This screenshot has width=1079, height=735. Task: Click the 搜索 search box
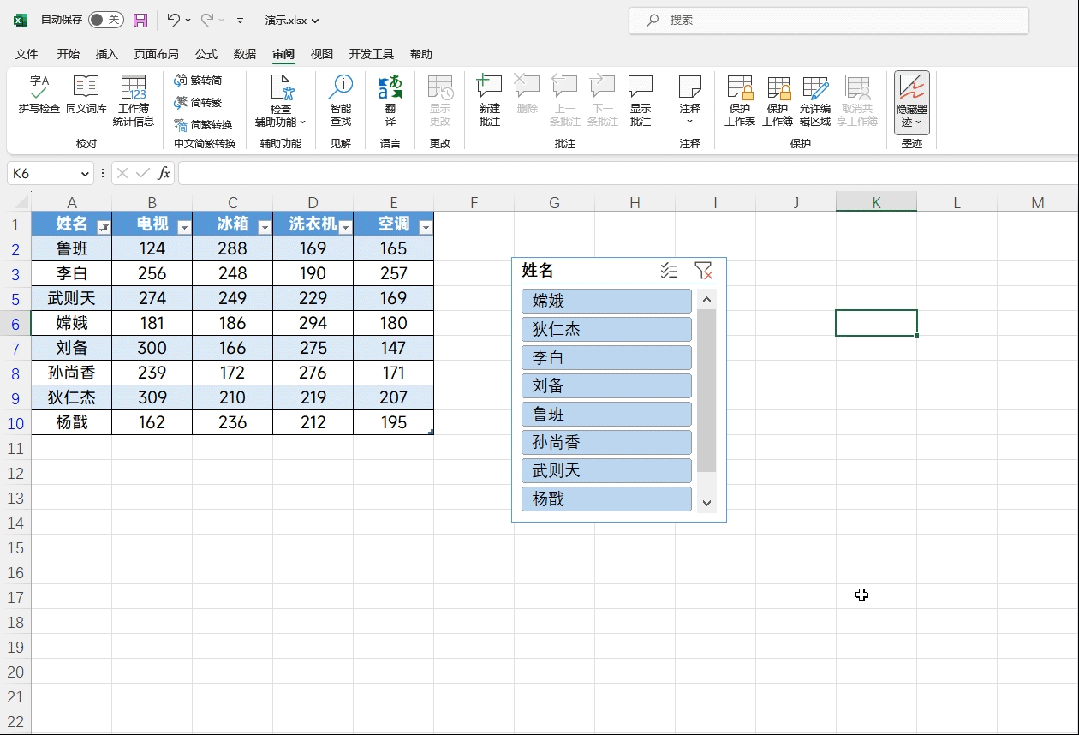(x=829, y=21)
